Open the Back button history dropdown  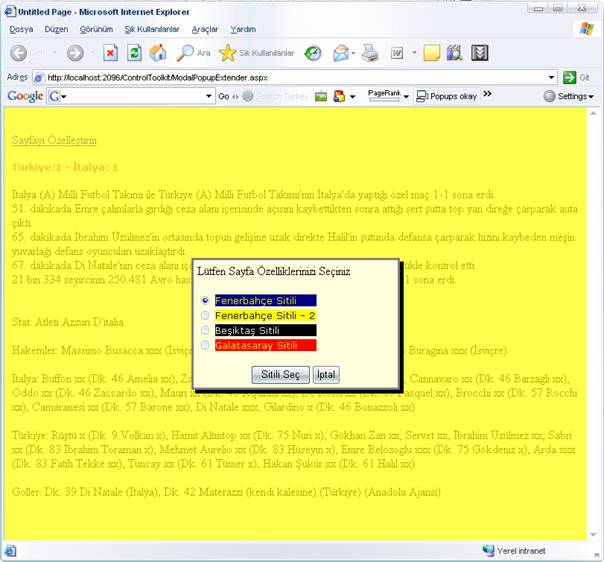[54, 53]
